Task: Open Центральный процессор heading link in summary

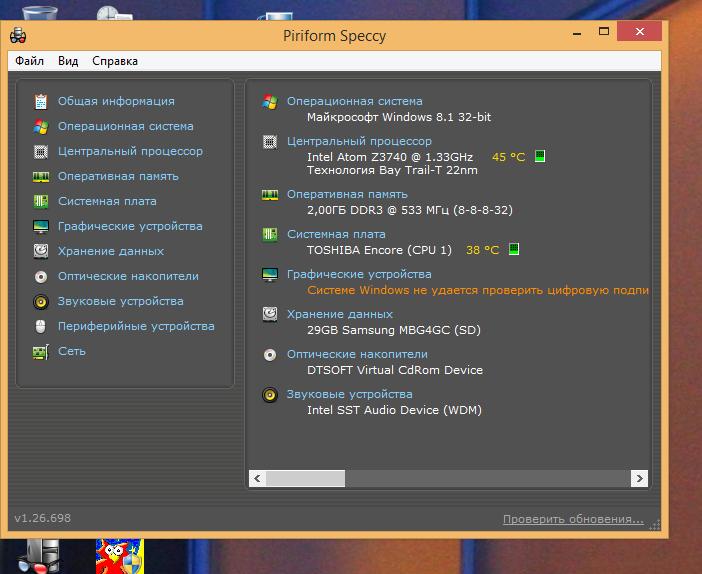Action: 360,142
